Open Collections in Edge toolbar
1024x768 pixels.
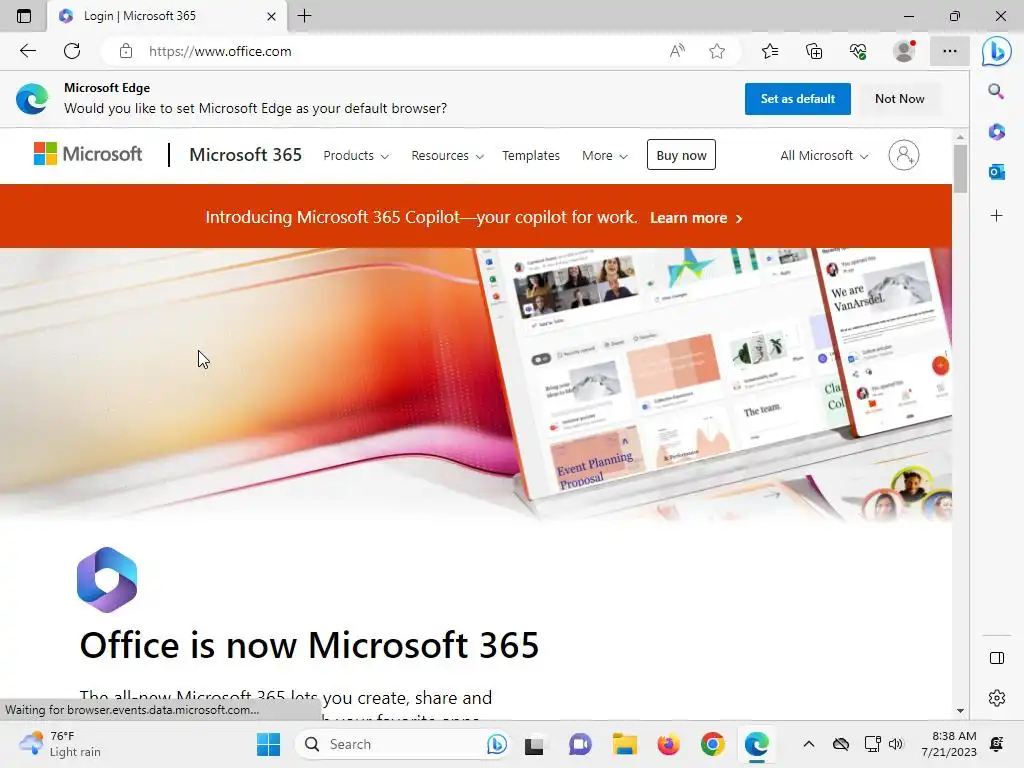814,51
